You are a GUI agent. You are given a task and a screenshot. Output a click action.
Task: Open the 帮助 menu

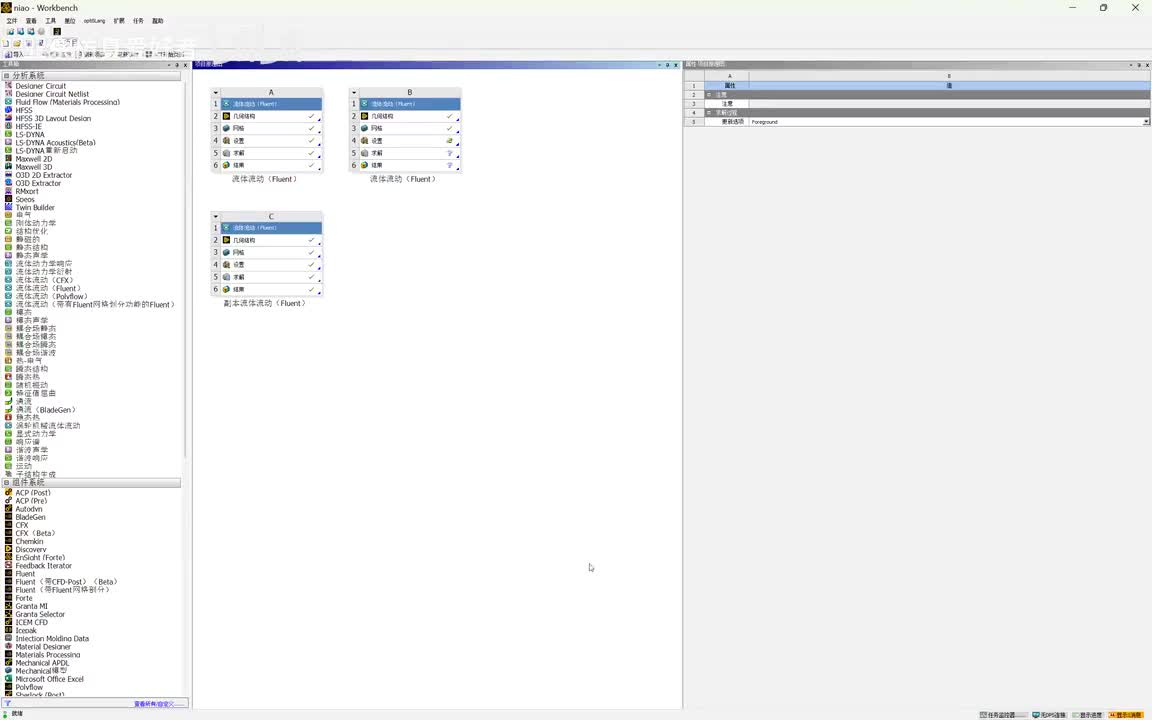pyautogui.click(x=157, y=21)
